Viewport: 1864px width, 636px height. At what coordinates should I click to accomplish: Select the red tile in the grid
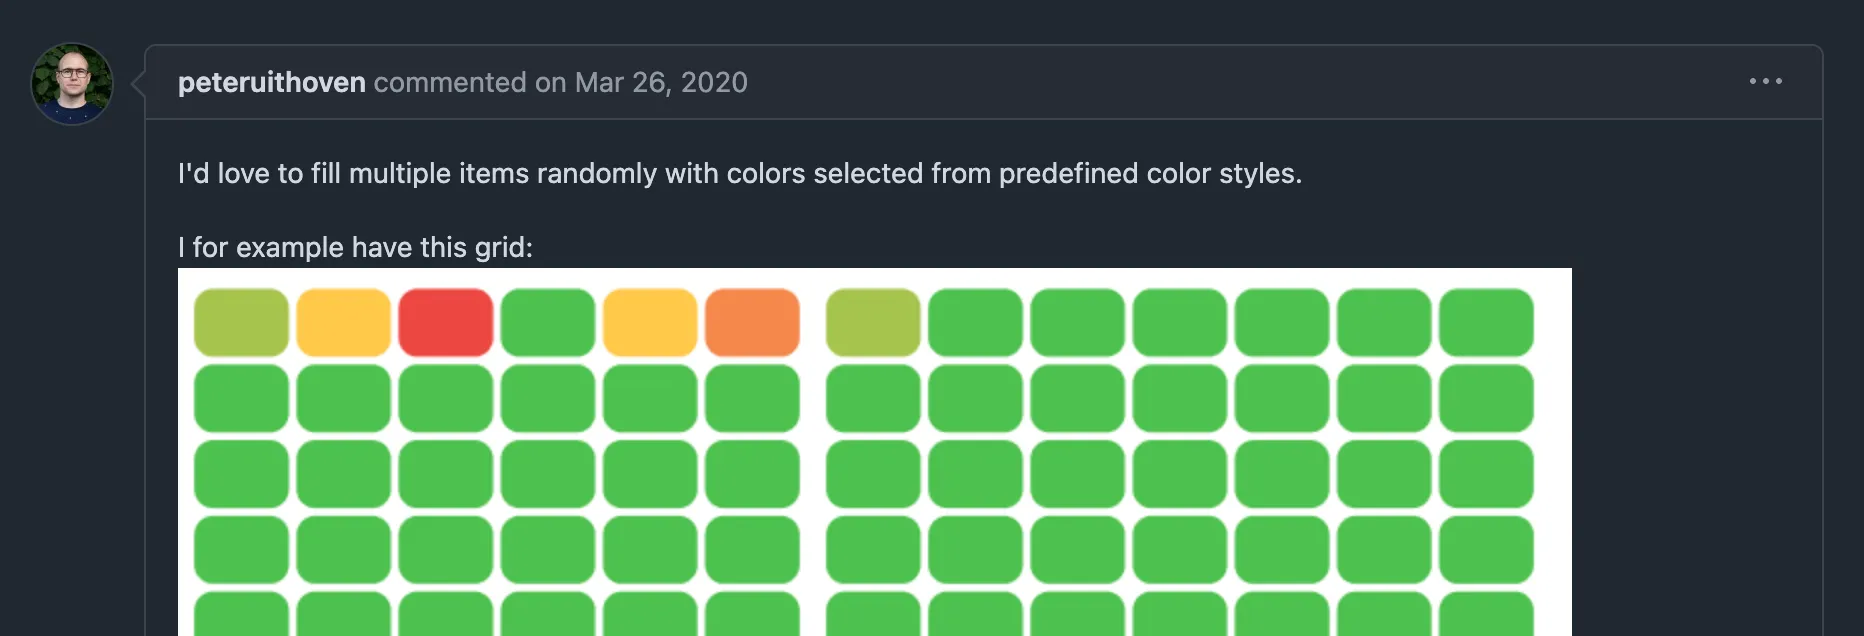point(446,323)
